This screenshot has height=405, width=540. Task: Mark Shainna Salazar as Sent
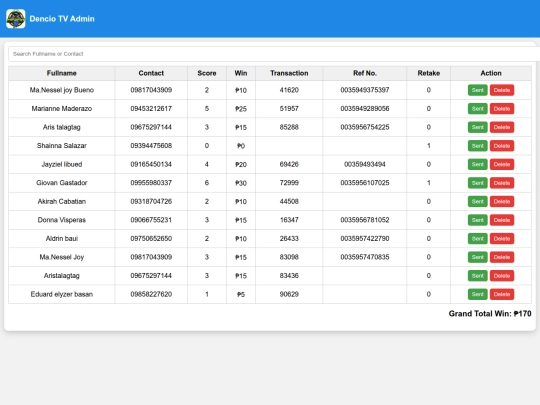(x=477, y=146)
